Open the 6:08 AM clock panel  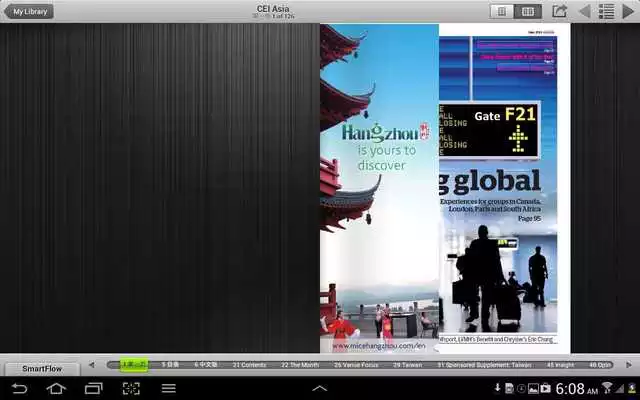(x=577, y=388)
